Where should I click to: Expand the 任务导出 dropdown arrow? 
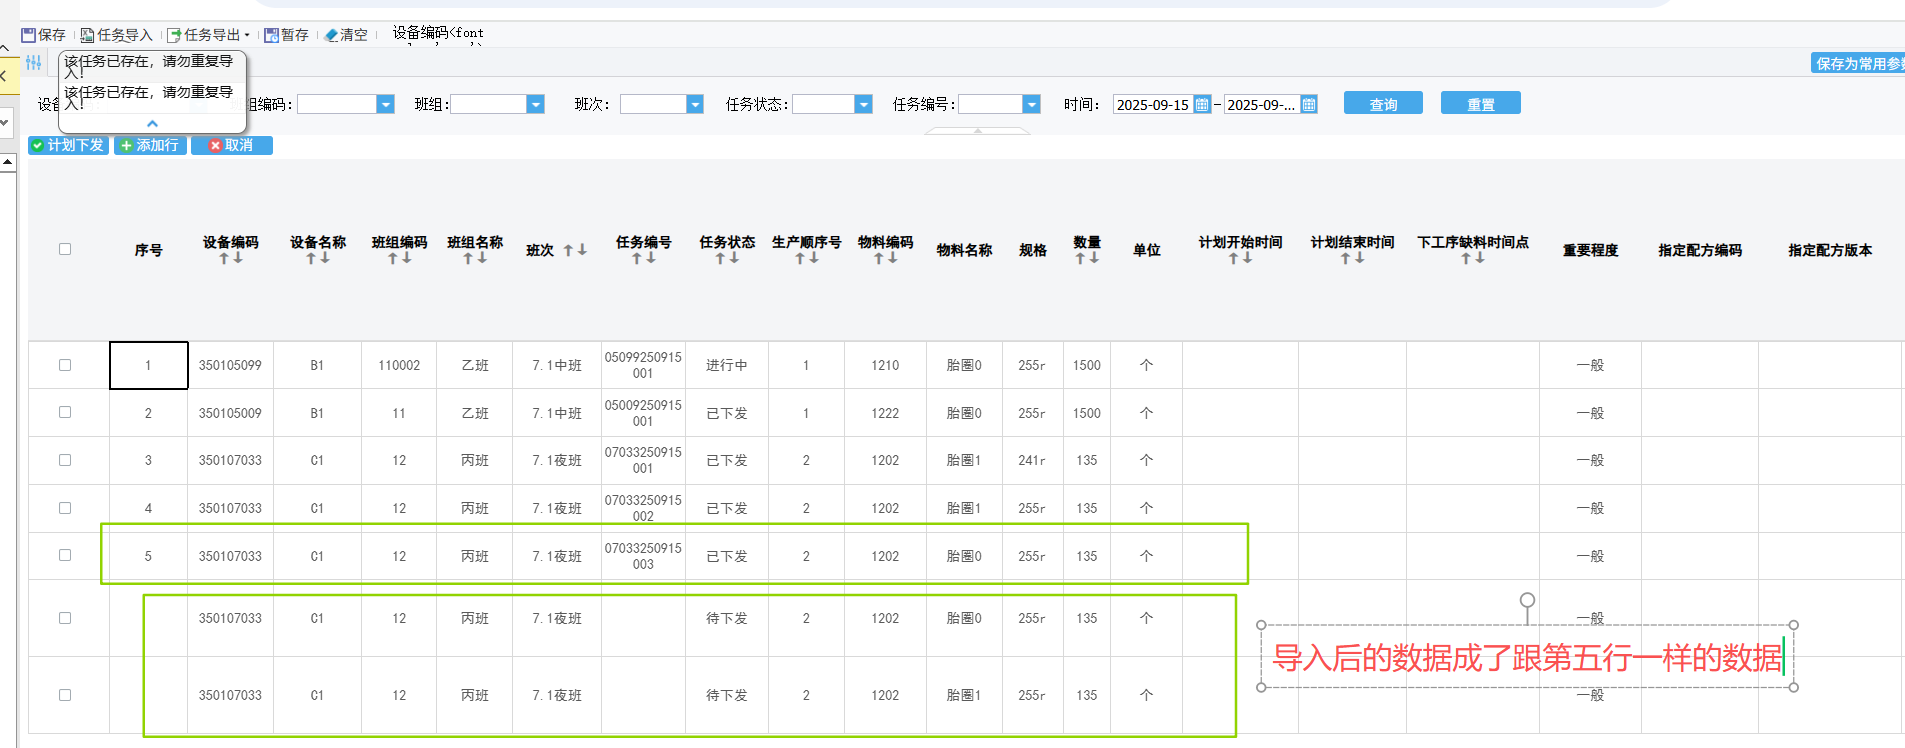(x=247, y=35)
